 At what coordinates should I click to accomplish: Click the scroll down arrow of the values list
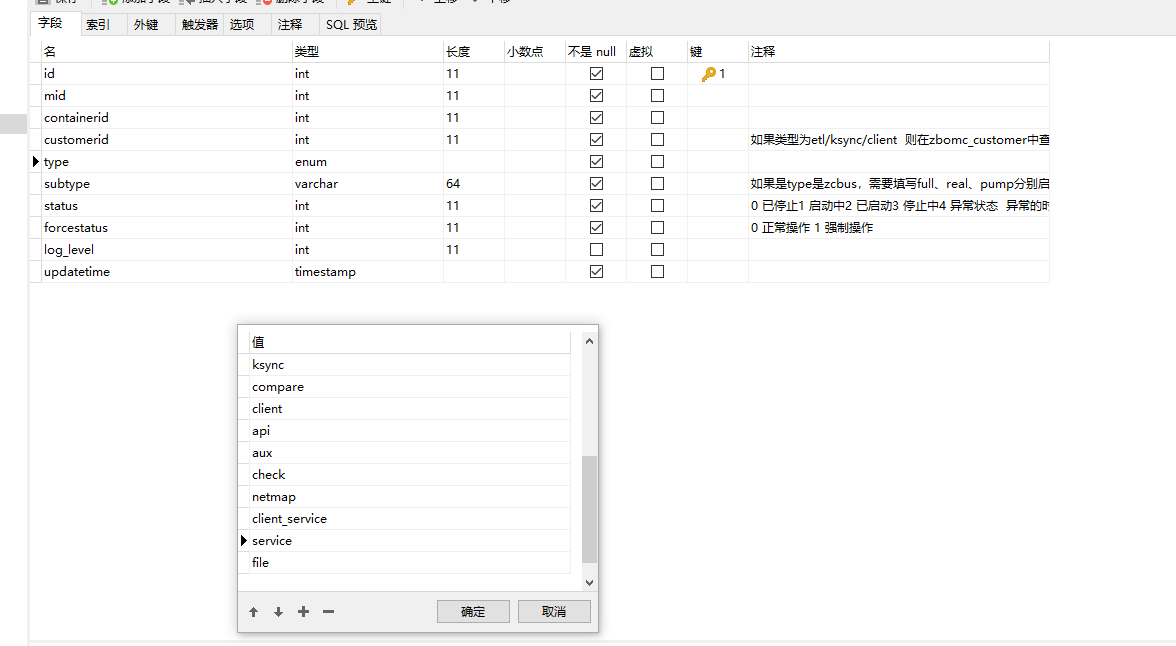click(589, 582)
